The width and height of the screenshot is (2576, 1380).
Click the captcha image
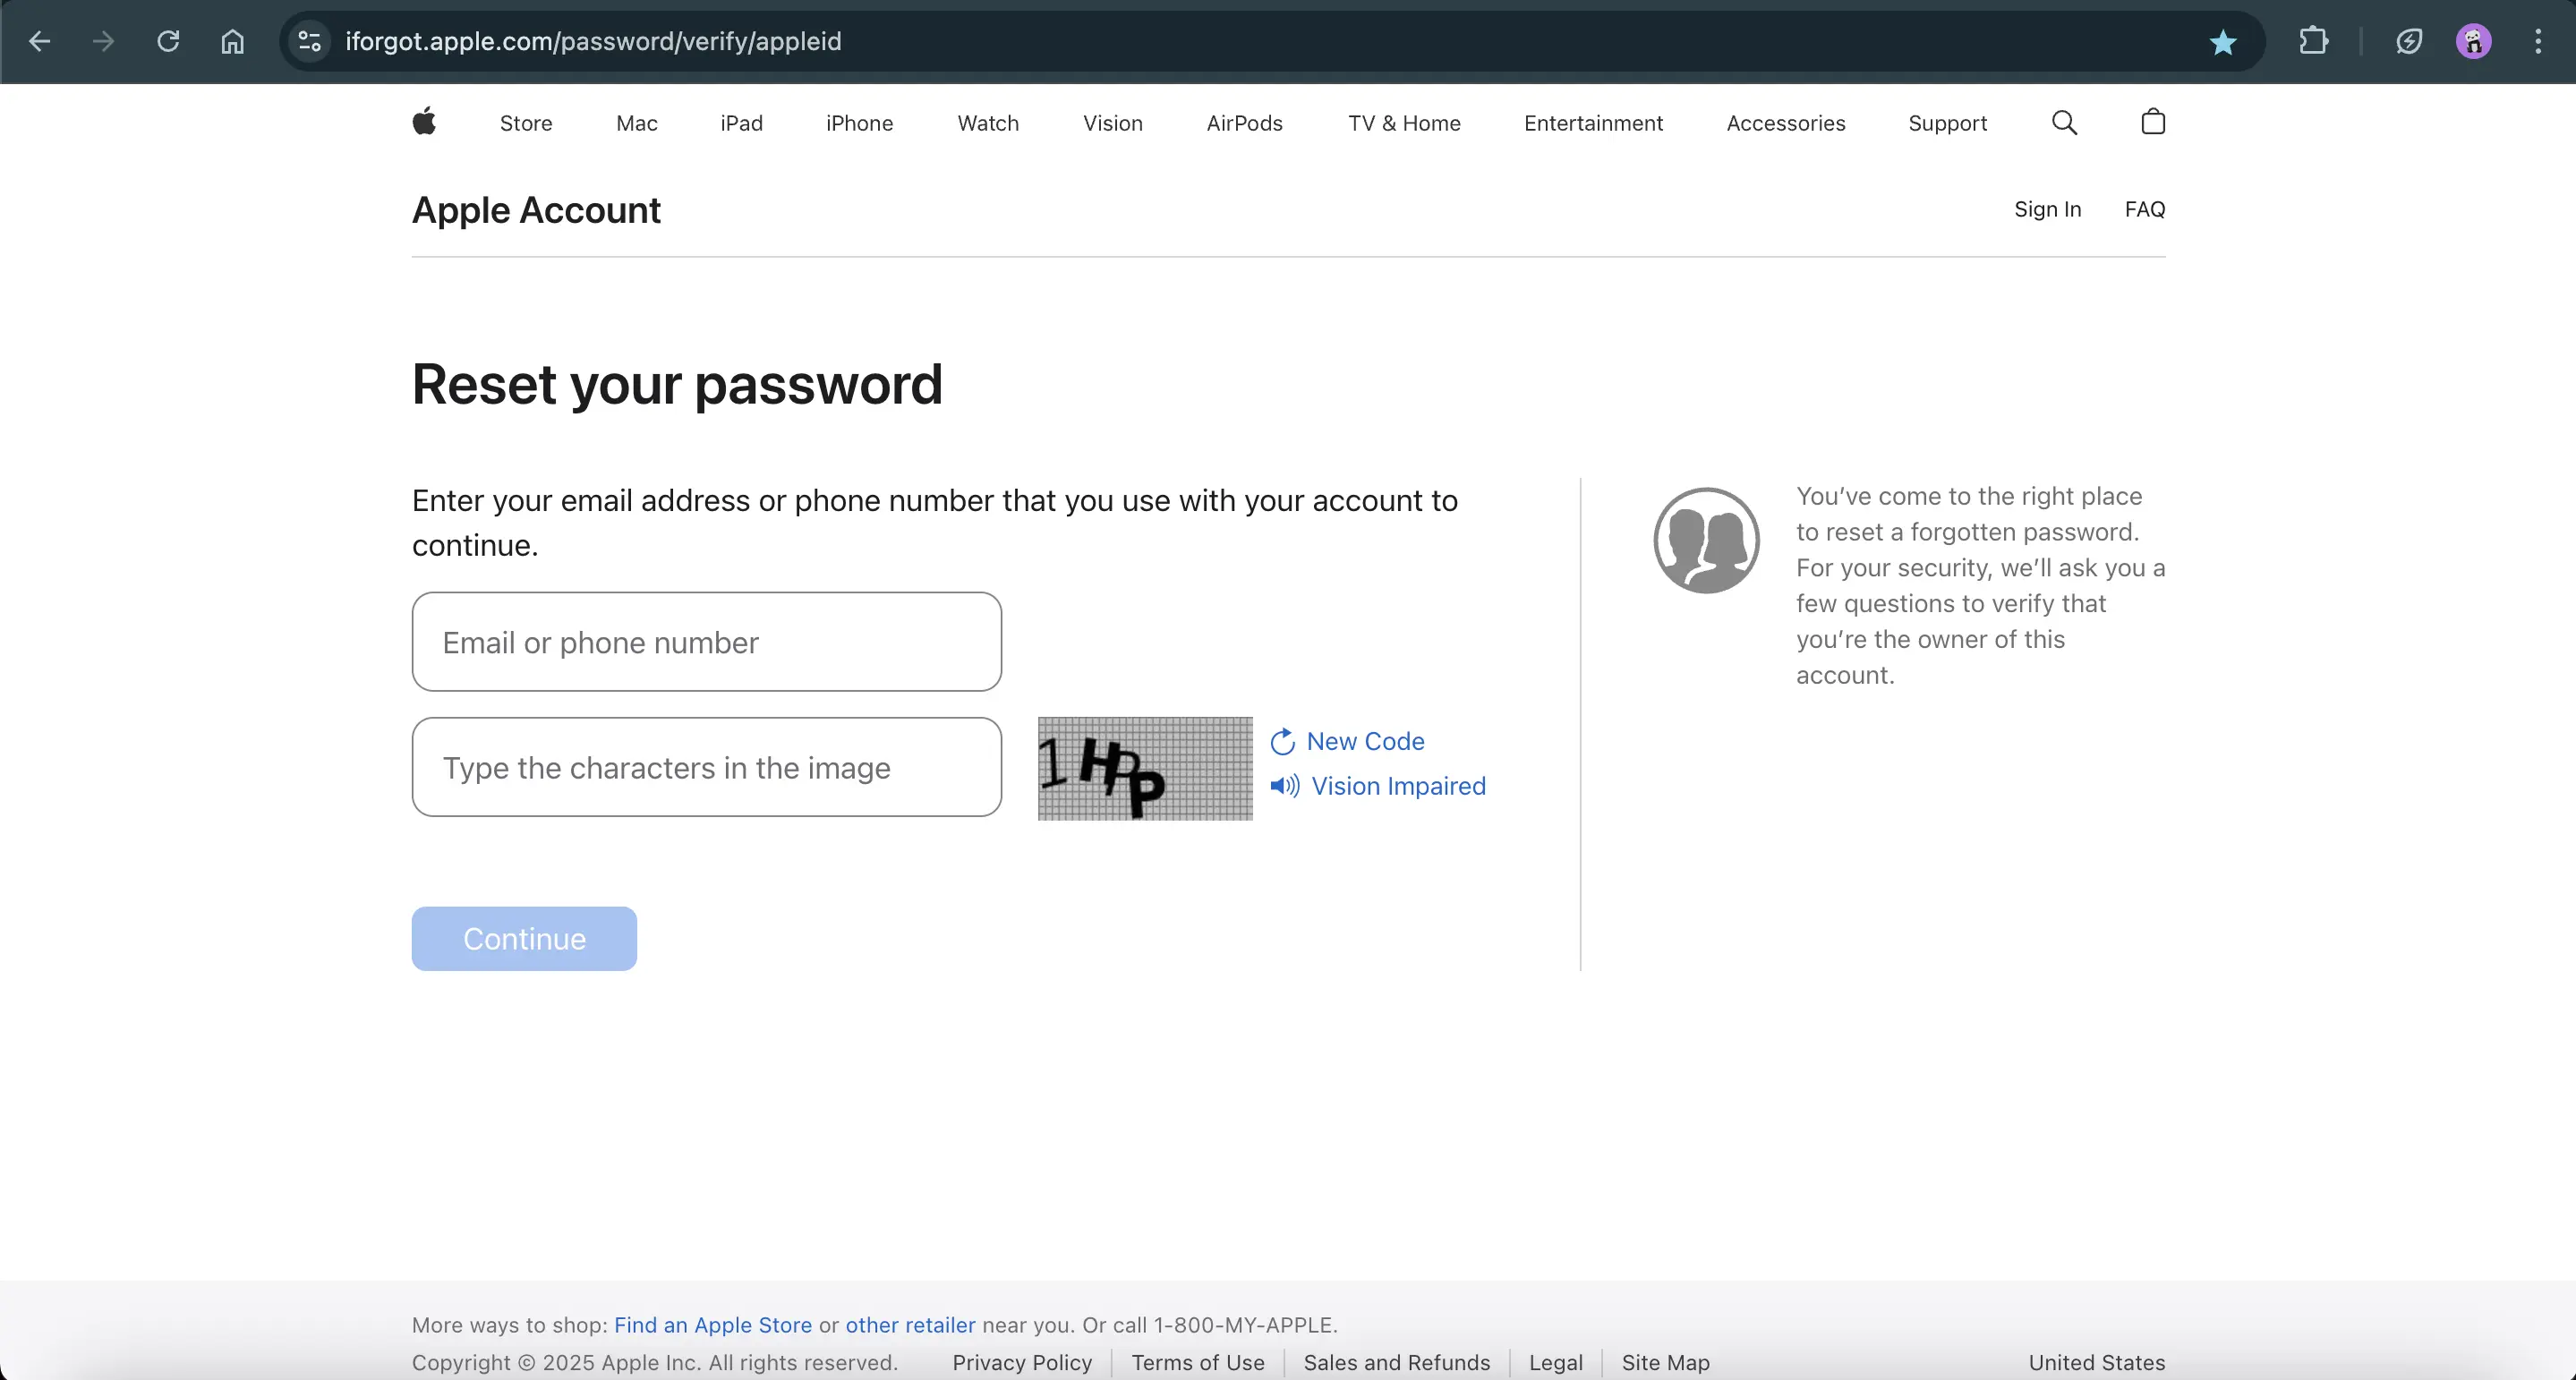click(1145, 768)
